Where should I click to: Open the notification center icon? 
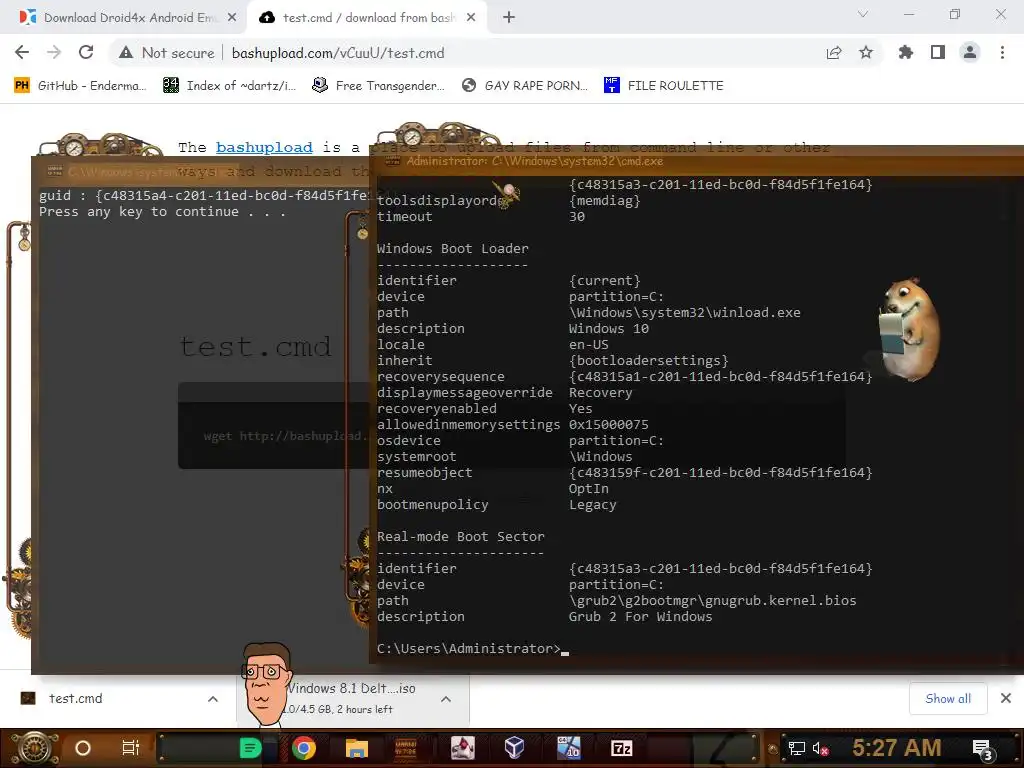pos(982,749)
